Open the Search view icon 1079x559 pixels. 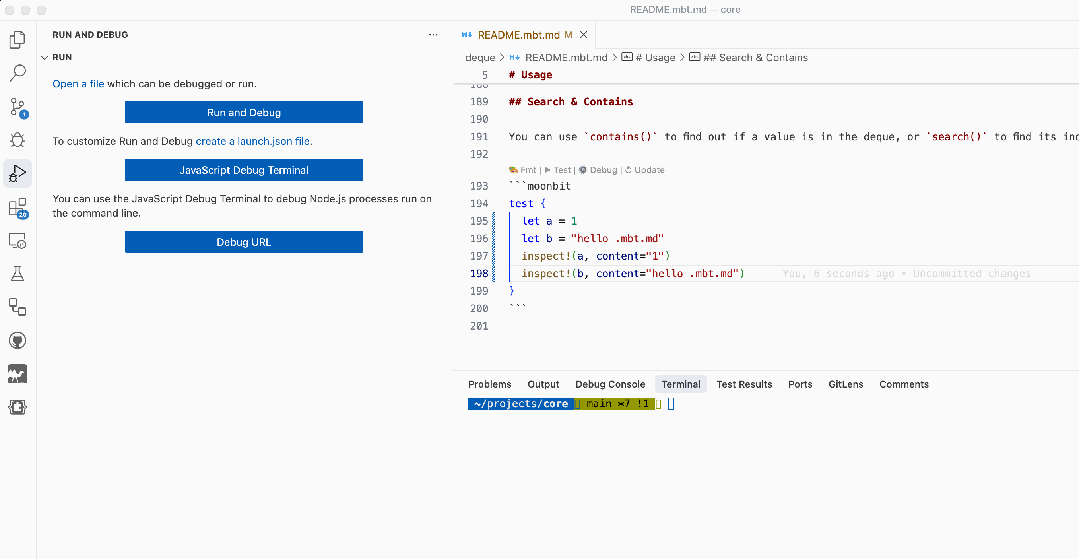18,73
